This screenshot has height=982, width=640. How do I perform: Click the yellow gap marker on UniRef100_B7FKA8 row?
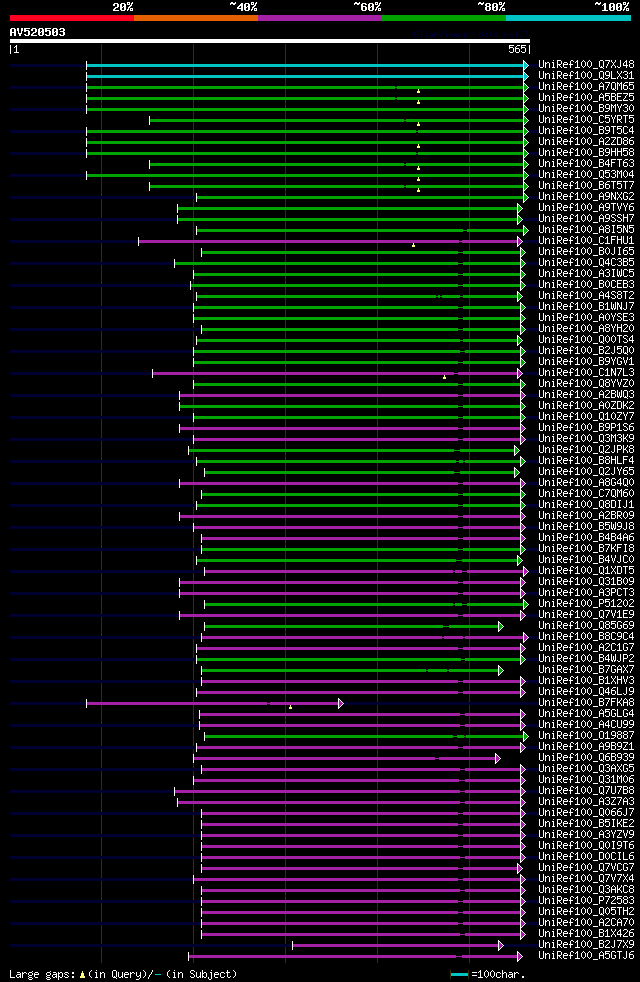[x=291, y=708]
